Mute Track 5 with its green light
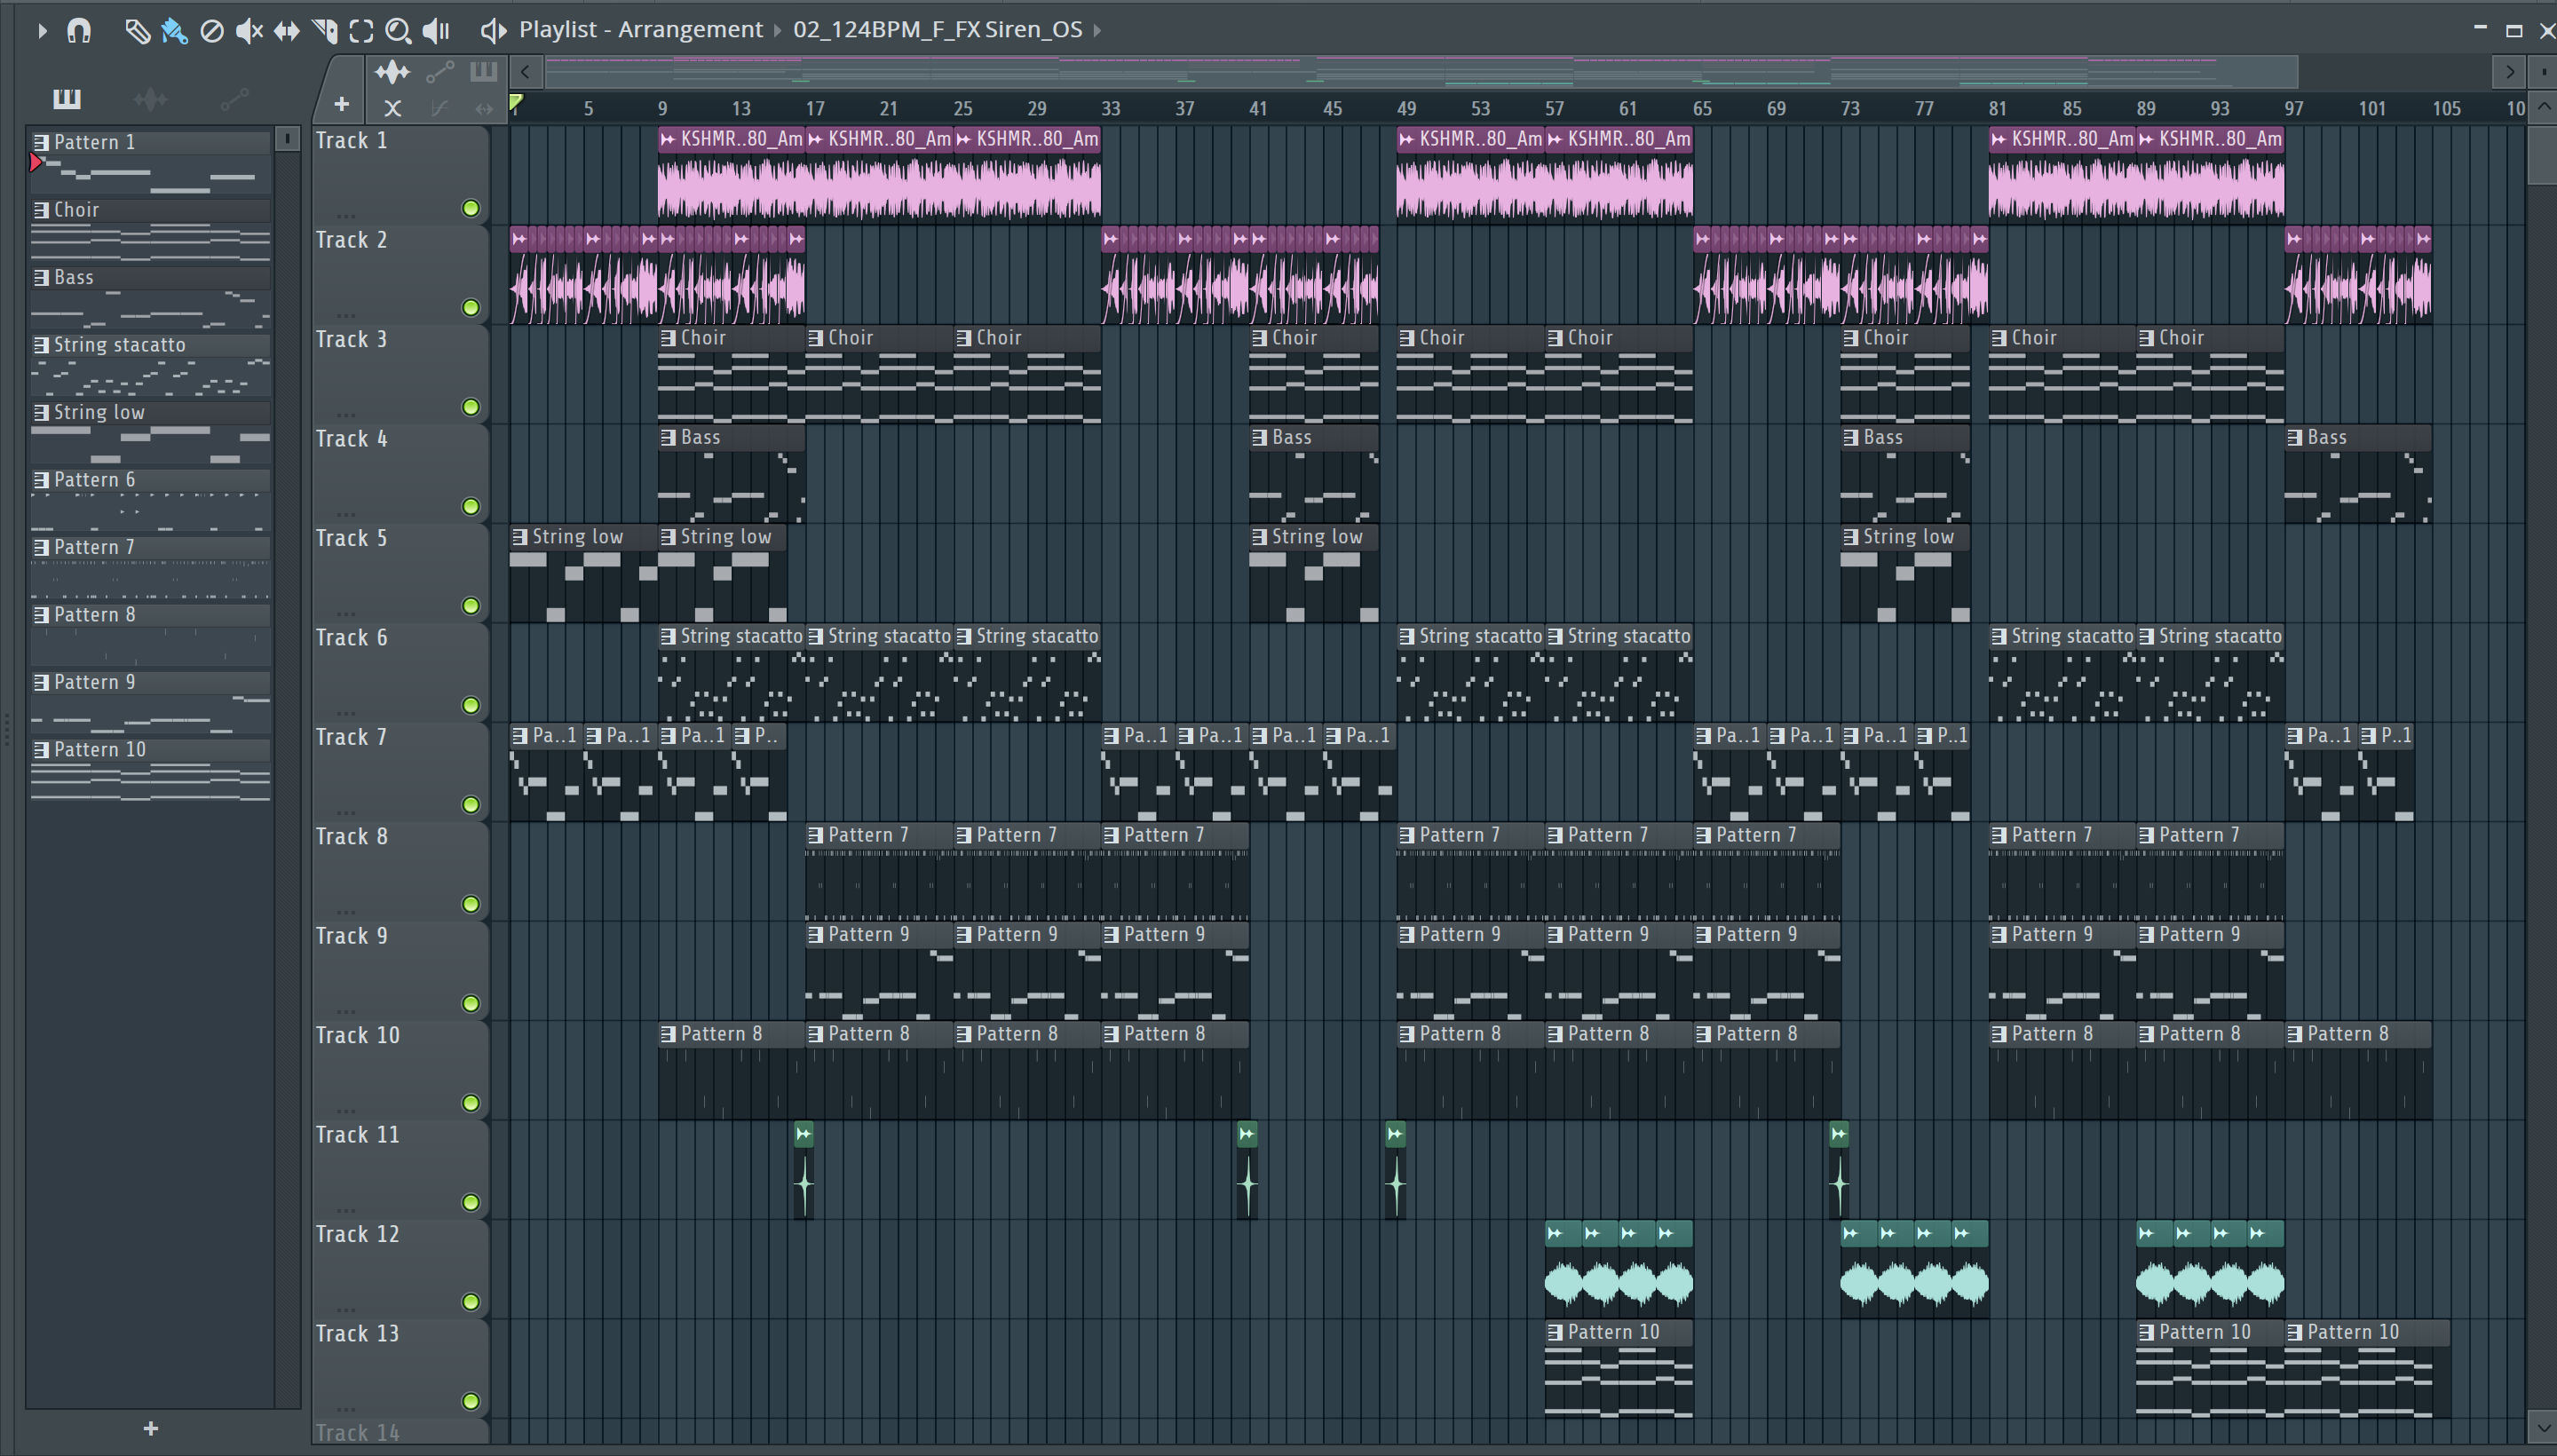The image size is (2557, 1456). [470, 606]
